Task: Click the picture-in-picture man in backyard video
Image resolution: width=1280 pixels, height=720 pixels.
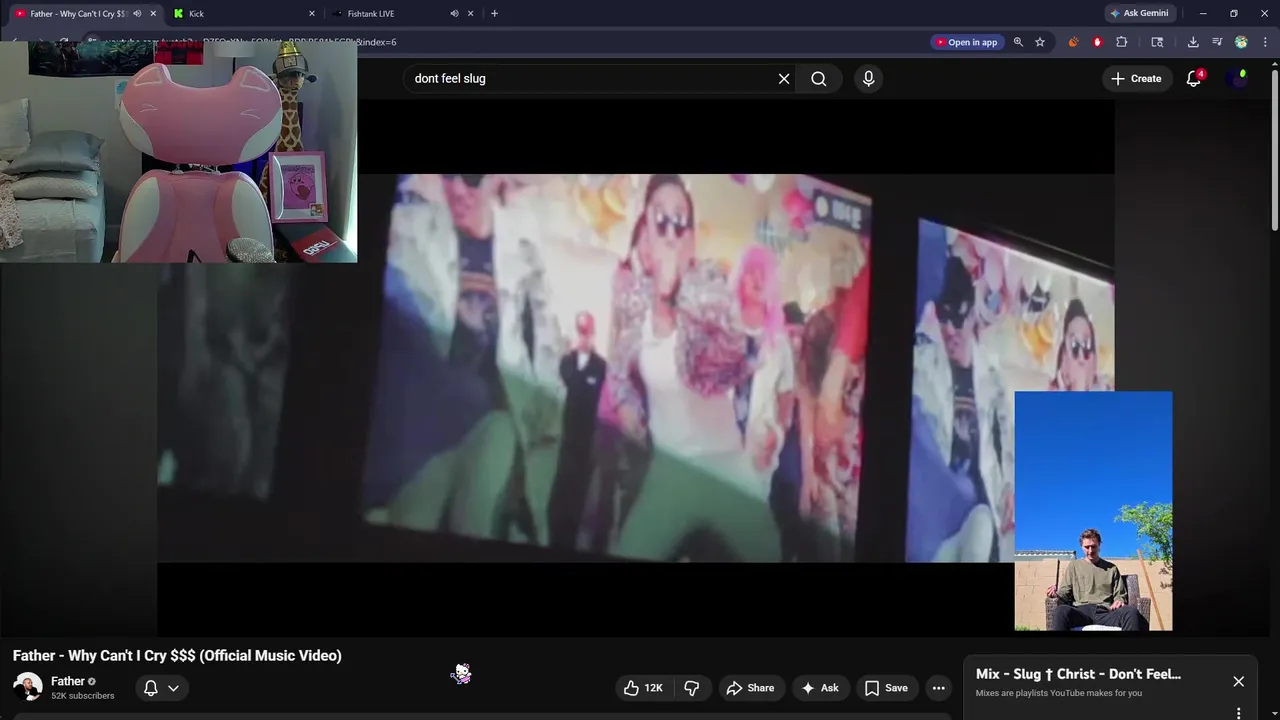Action: 1093,511
